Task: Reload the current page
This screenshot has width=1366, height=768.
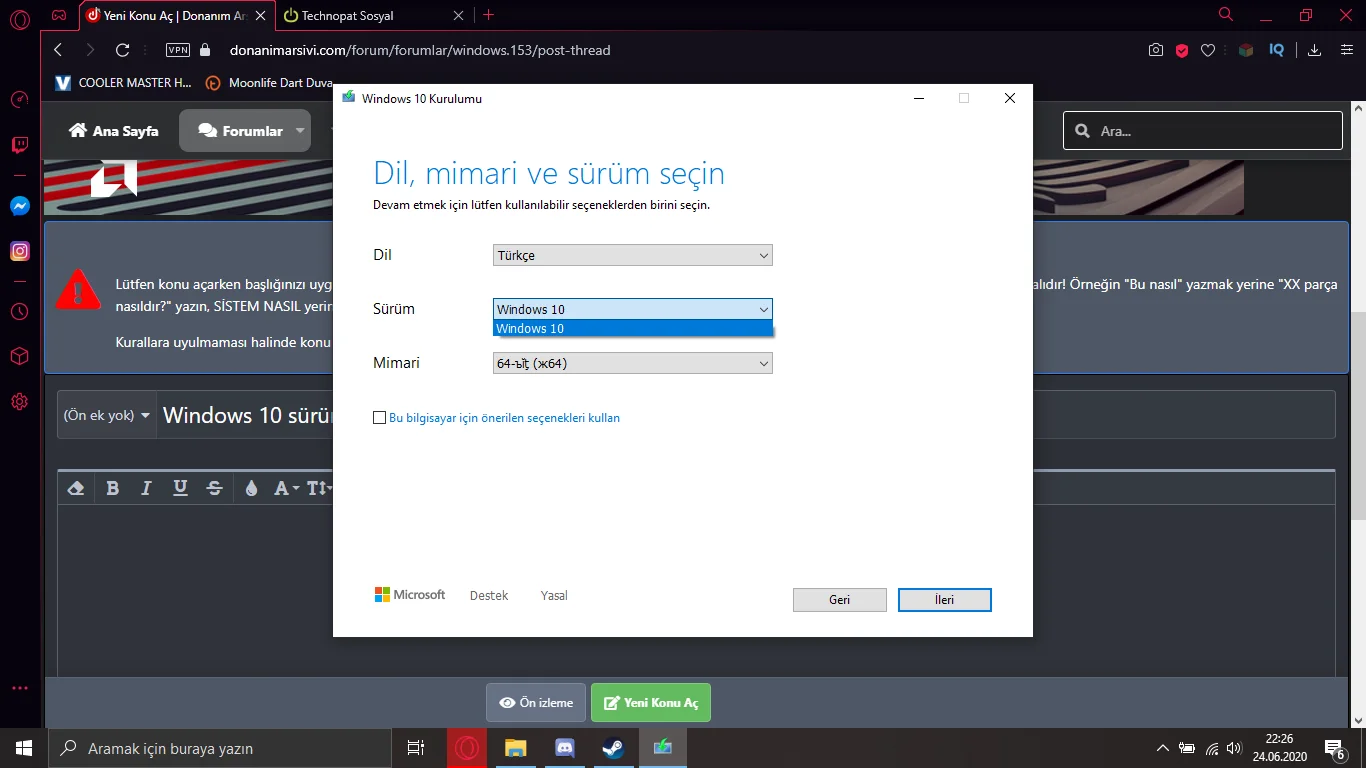Action: coord(123,50)
